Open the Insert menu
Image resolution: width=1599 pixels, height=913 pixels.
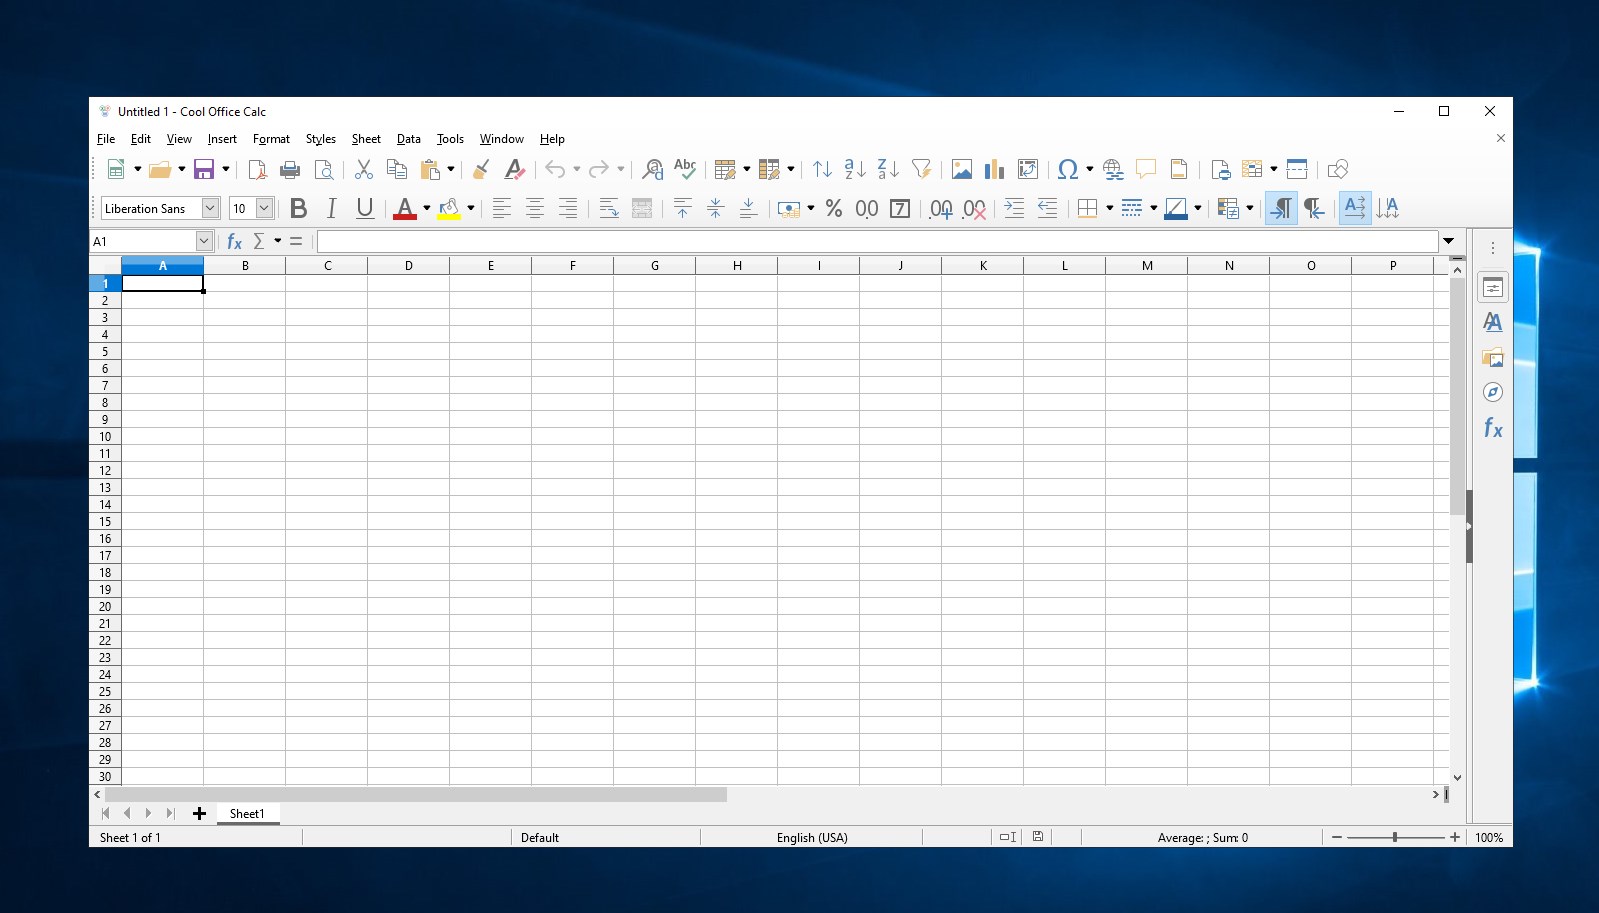point(222,139)
